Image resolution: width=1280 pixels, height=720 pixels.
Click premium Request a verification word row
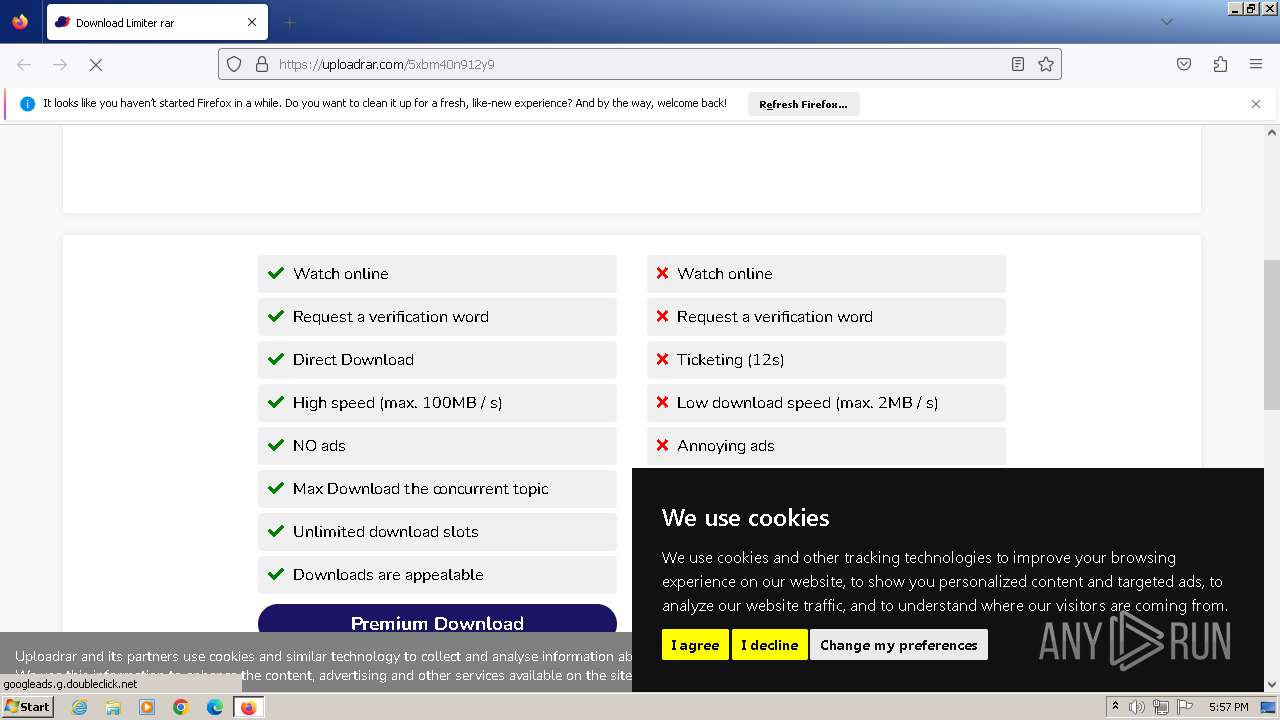click(437, 317)
